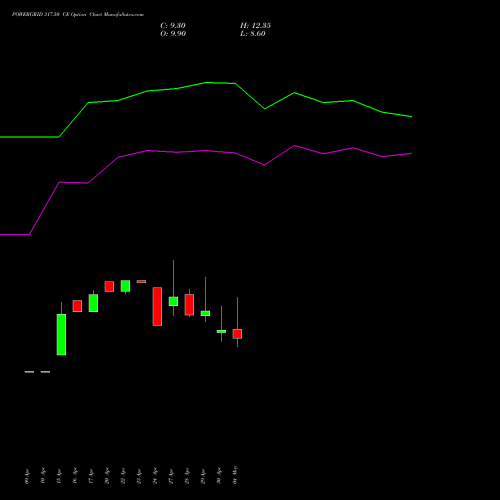Click the high value H: 12.35

click(255, 26)
